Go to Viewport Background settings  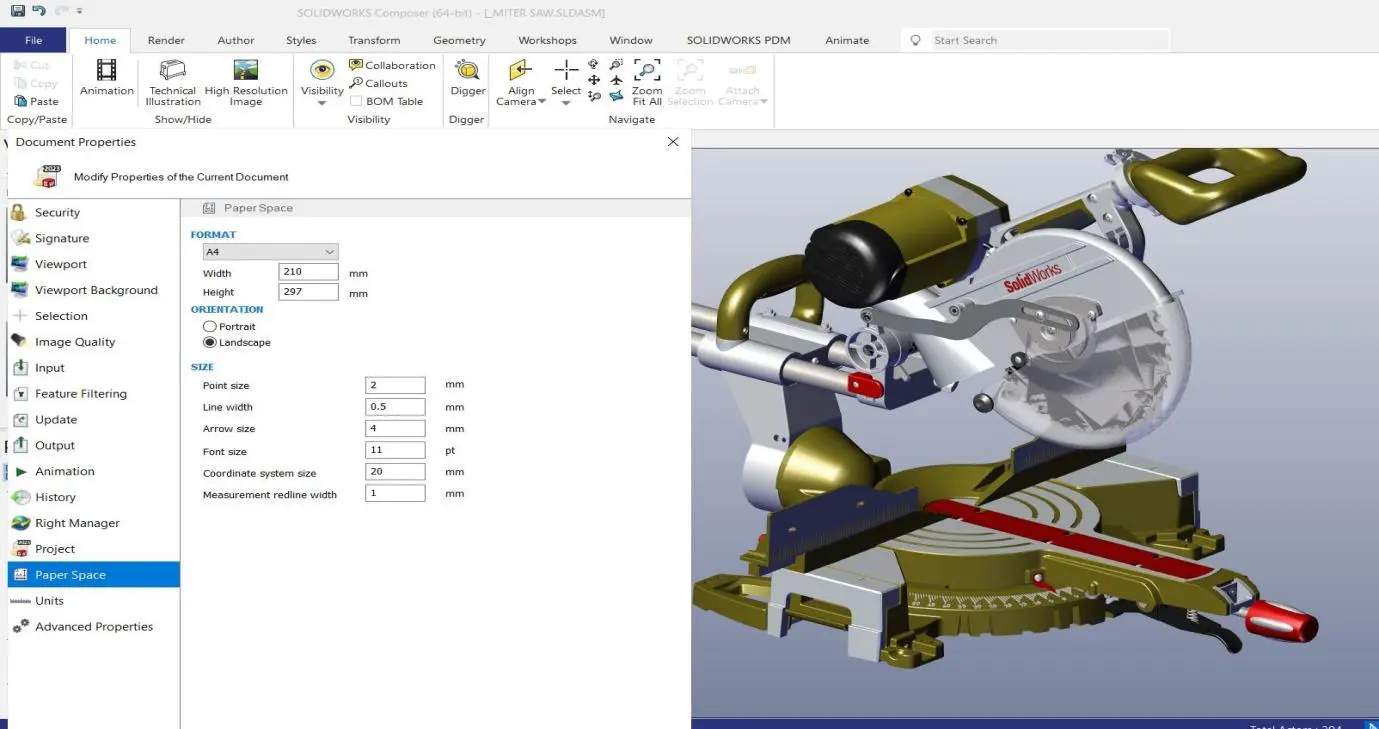pyautogui.click(x=96, y=291)
